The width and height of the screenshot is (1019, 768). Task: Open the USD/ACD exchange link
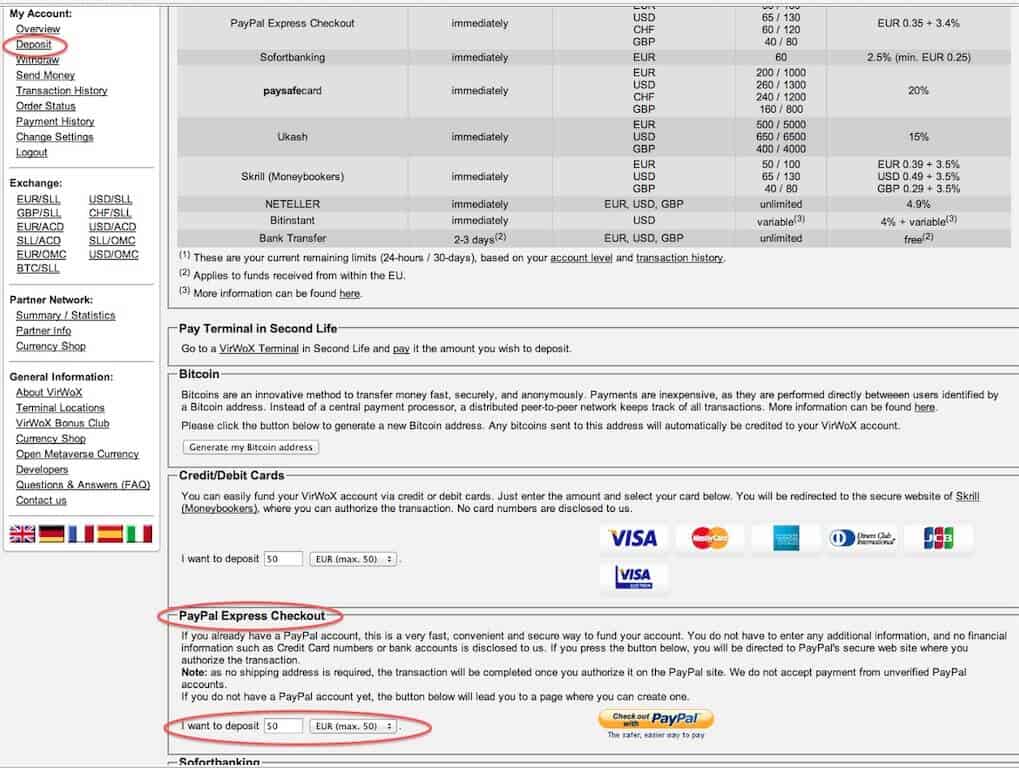coord(112,227)
